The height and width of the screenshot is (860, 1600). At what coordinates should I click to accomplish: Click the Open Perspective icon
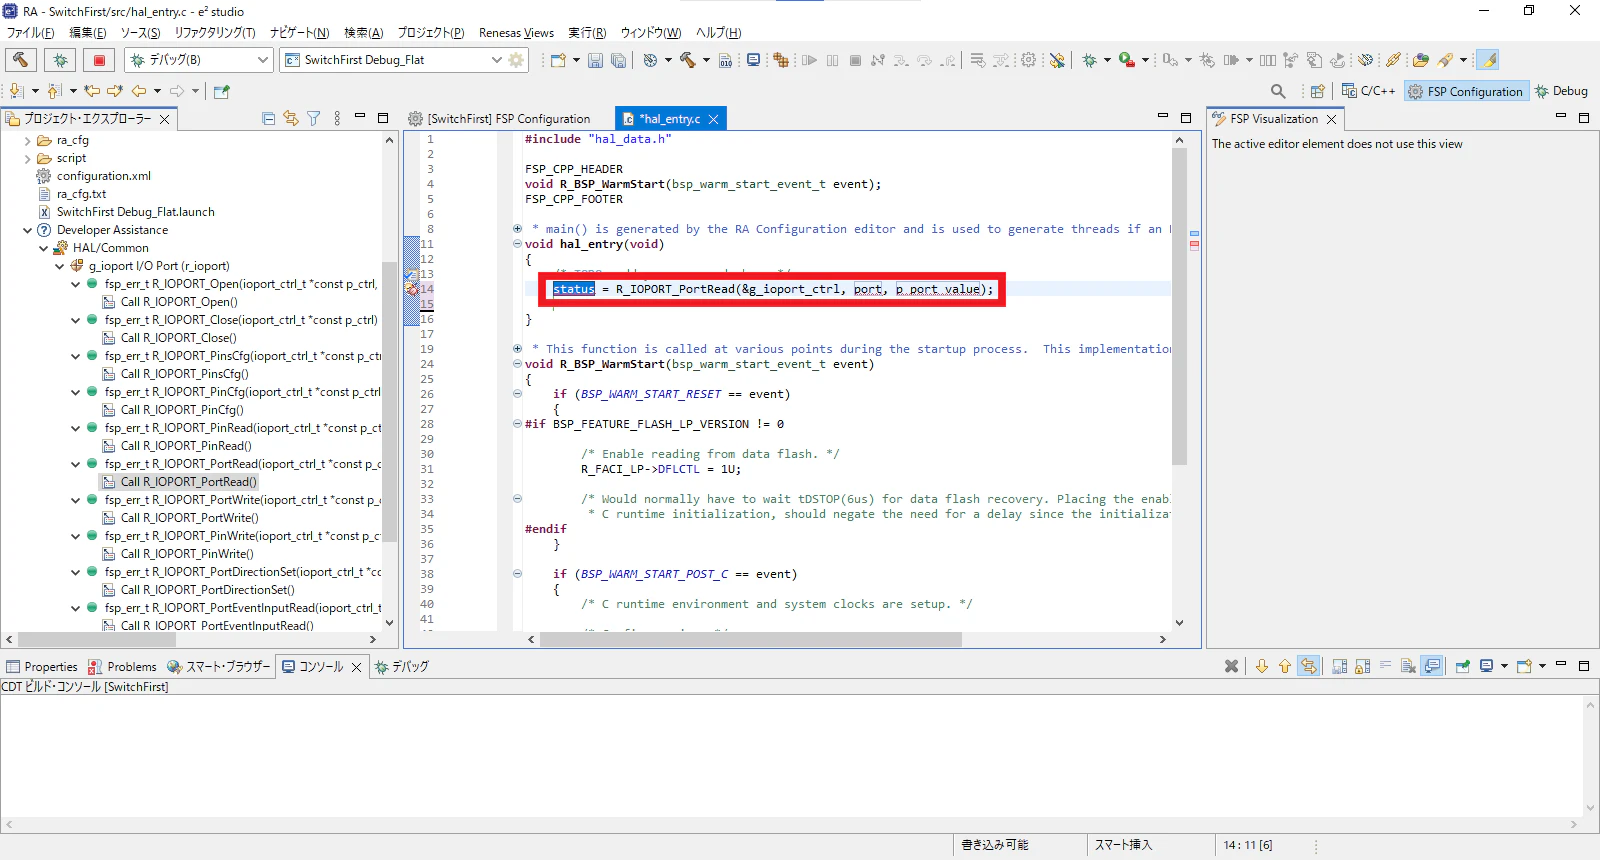click(x=1318, y=91)
